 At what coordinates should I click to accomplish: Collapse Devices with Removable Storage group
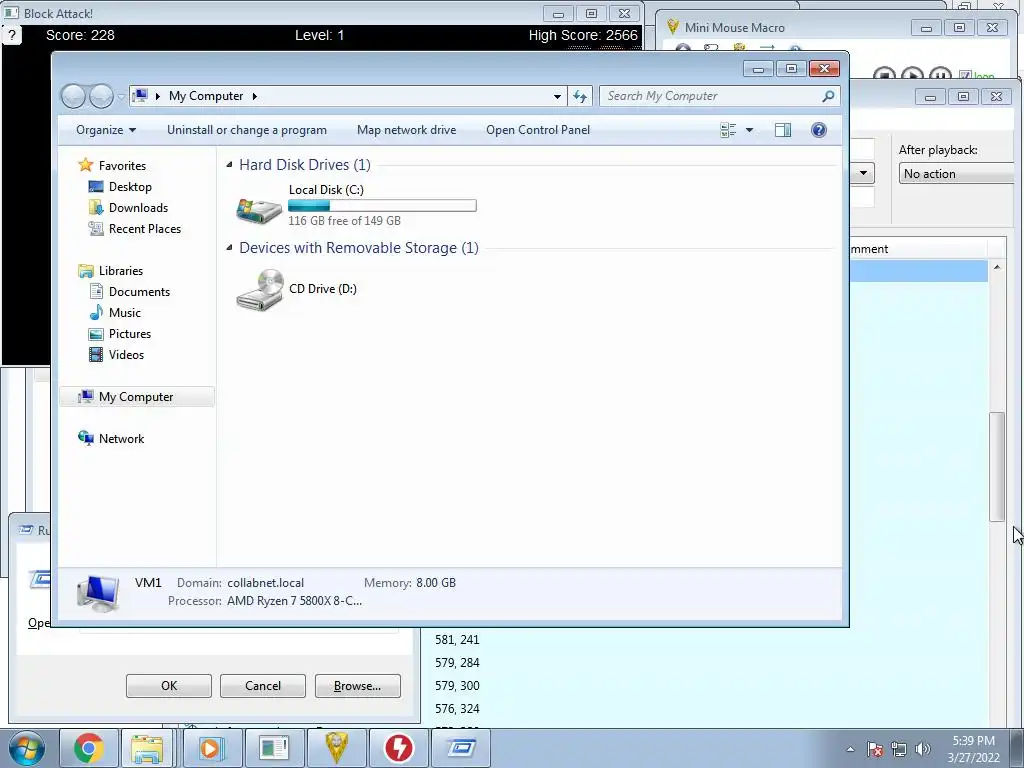tap(229, 248)
